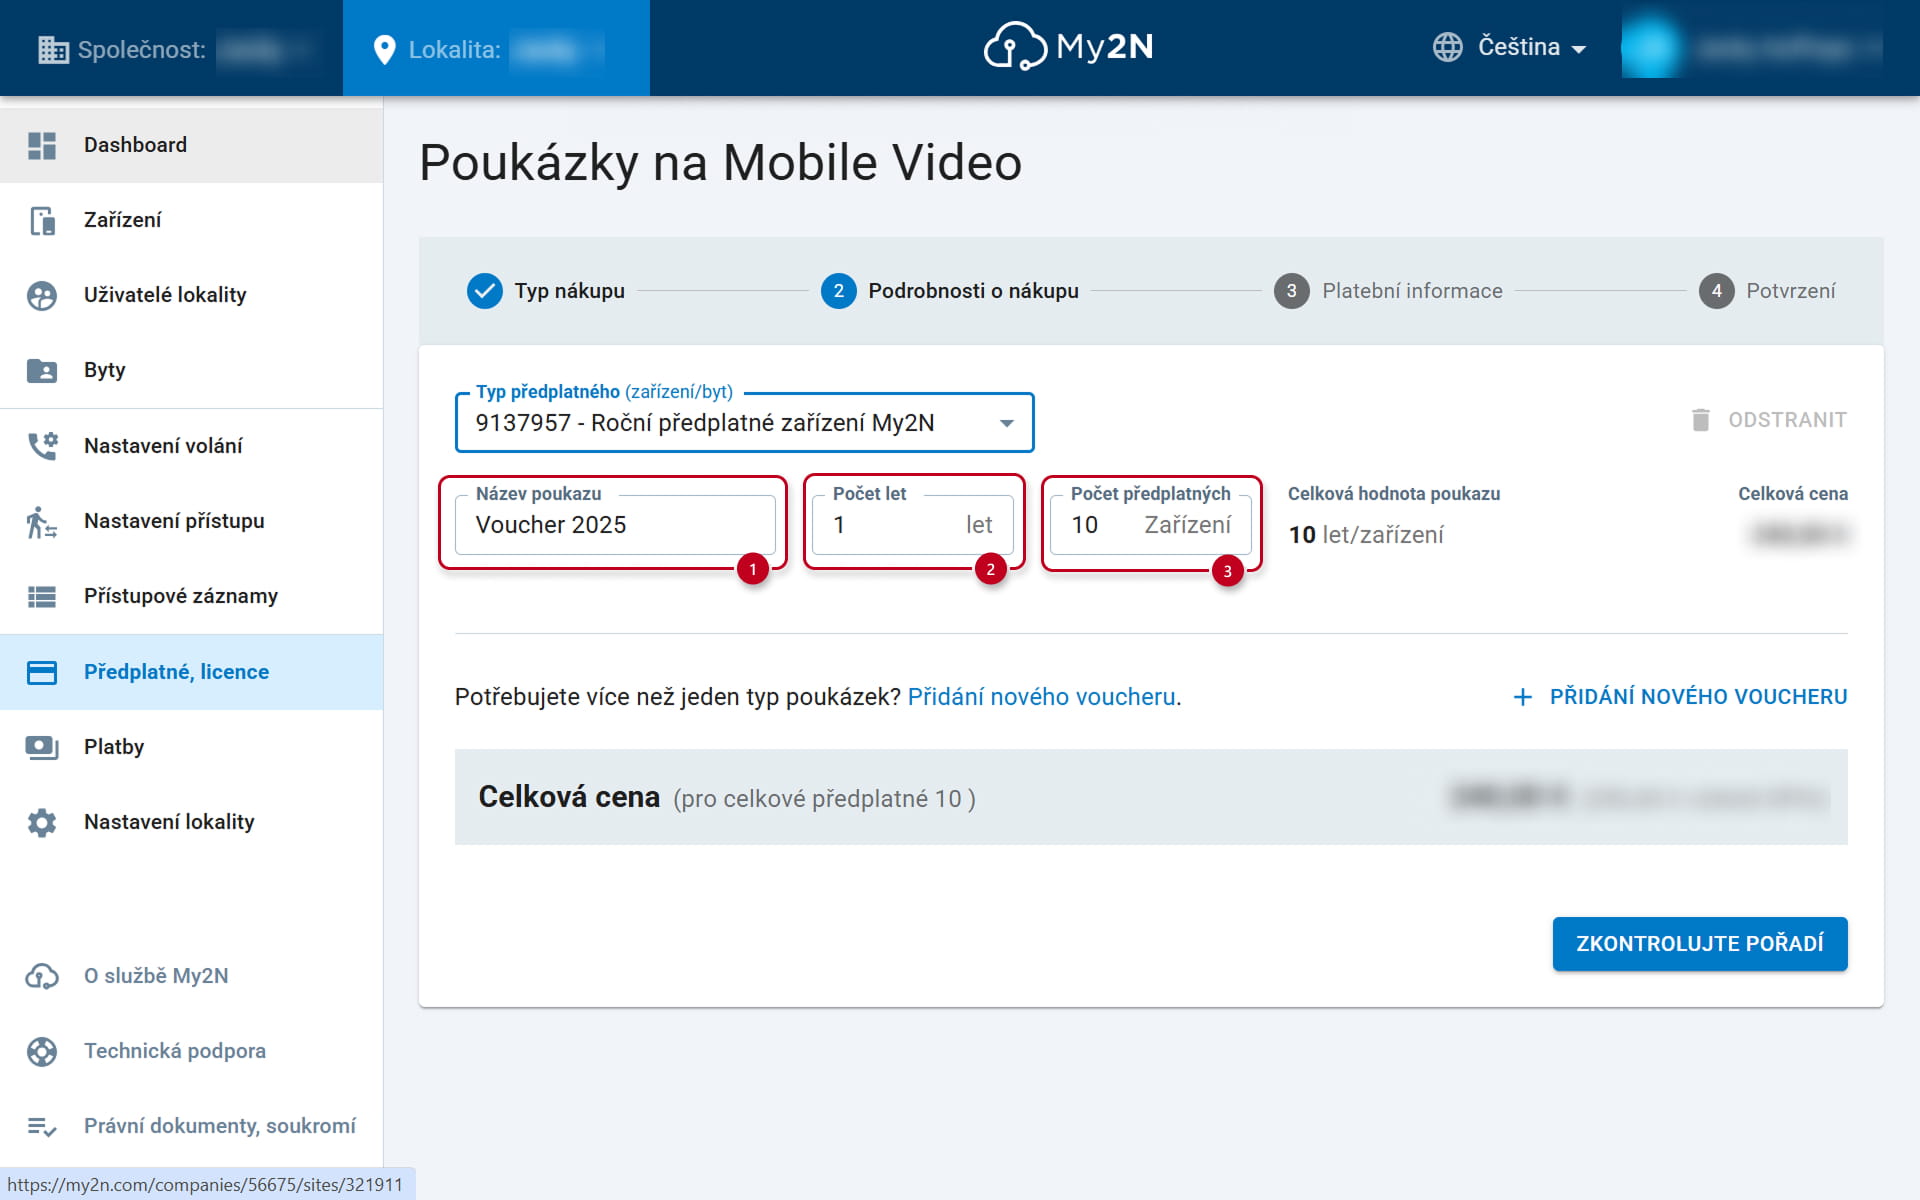
Task: Click PŘIDÁNÍ NOVÉHO VOUCHERU button
Action: coord(1680,697)
